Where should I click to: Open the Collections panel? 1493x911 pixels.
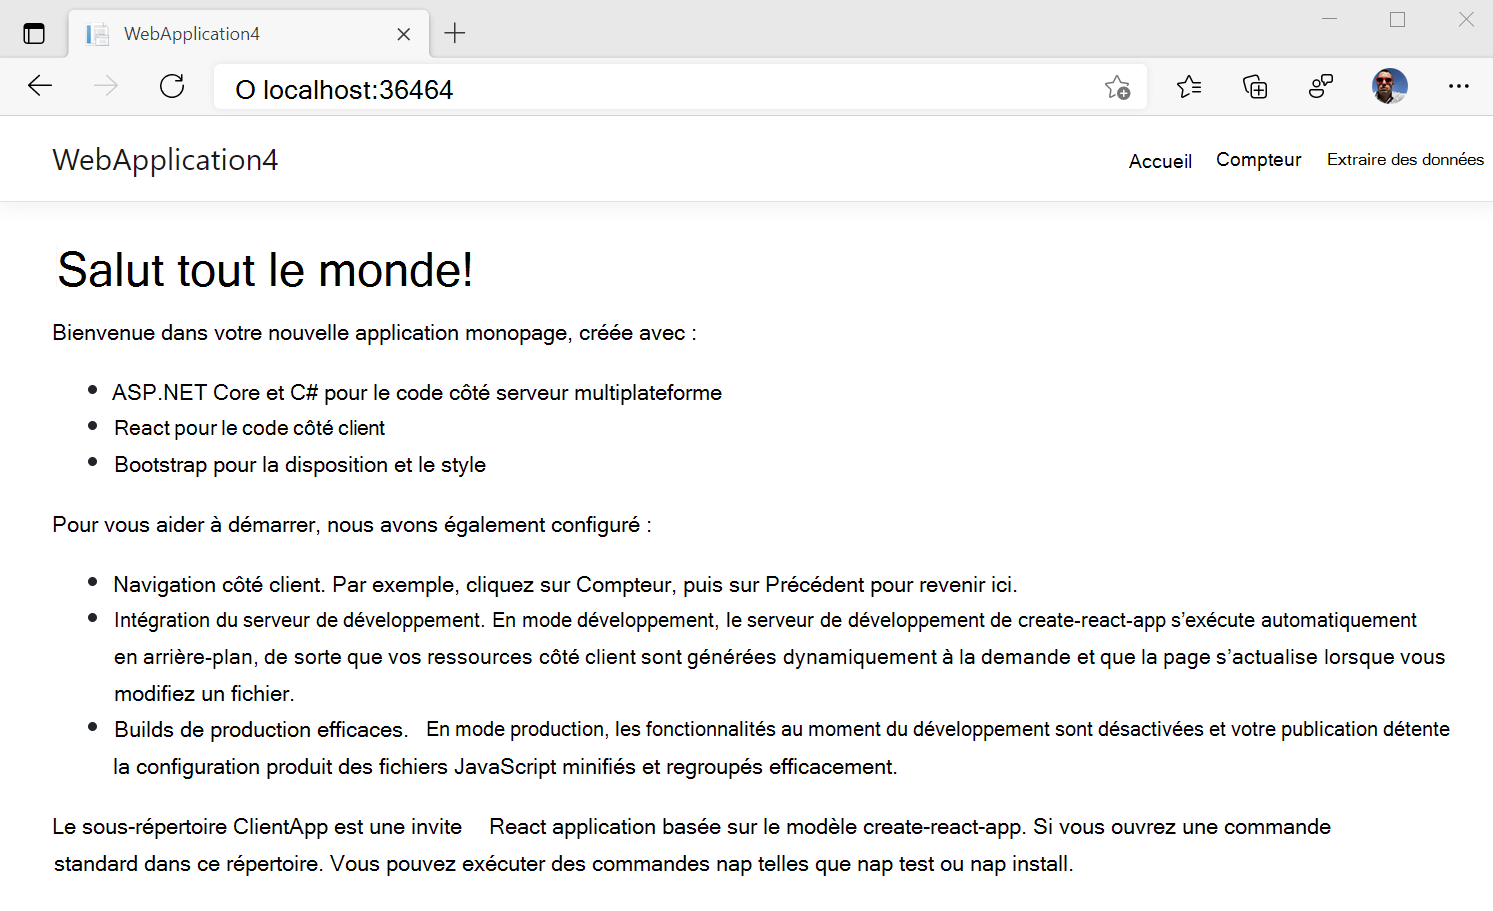tap(1254, 87)
